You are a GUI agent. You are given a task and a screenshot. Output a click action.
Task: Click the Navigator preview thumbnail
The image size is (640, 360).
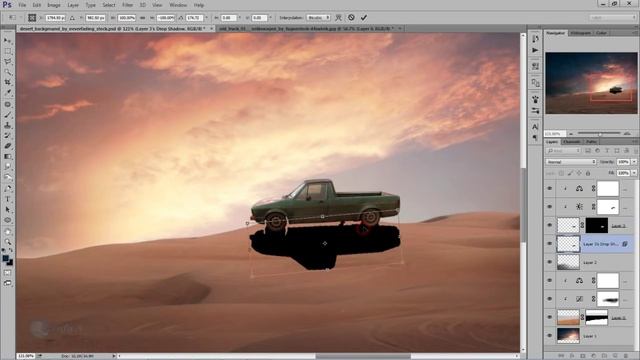pyautogui.click(x=591, y=83)
